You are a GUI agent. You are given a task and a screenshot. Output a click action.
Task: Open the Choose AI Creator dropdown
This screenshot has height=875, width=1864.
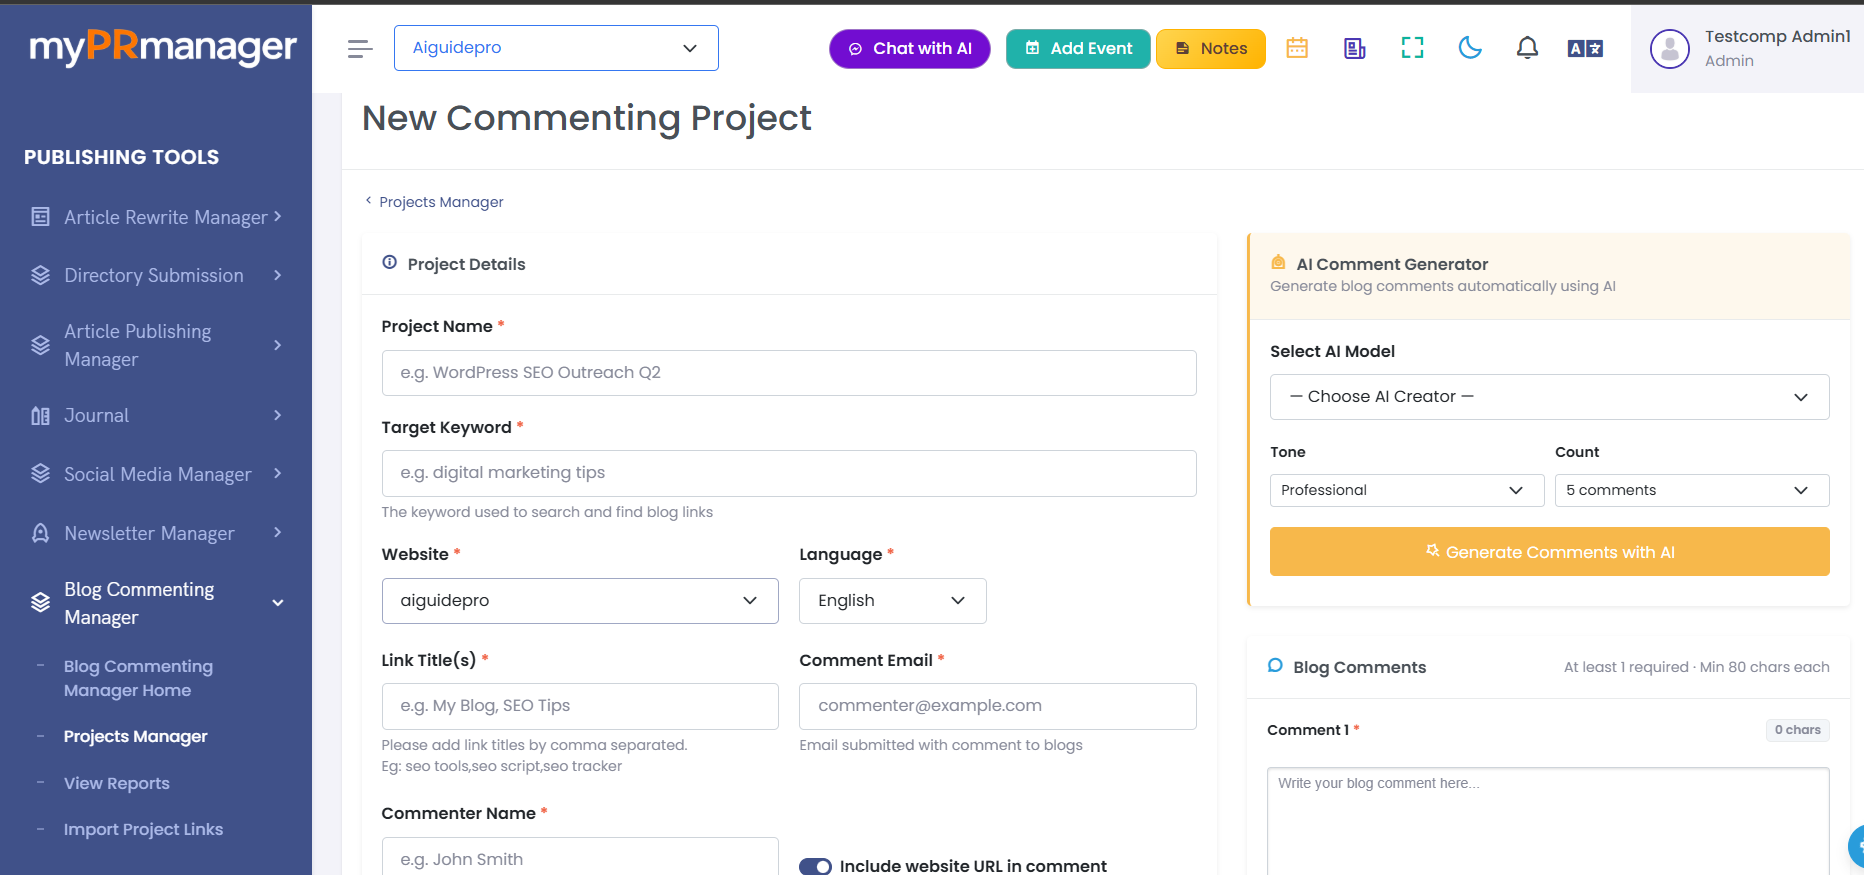coord(1549,397)
